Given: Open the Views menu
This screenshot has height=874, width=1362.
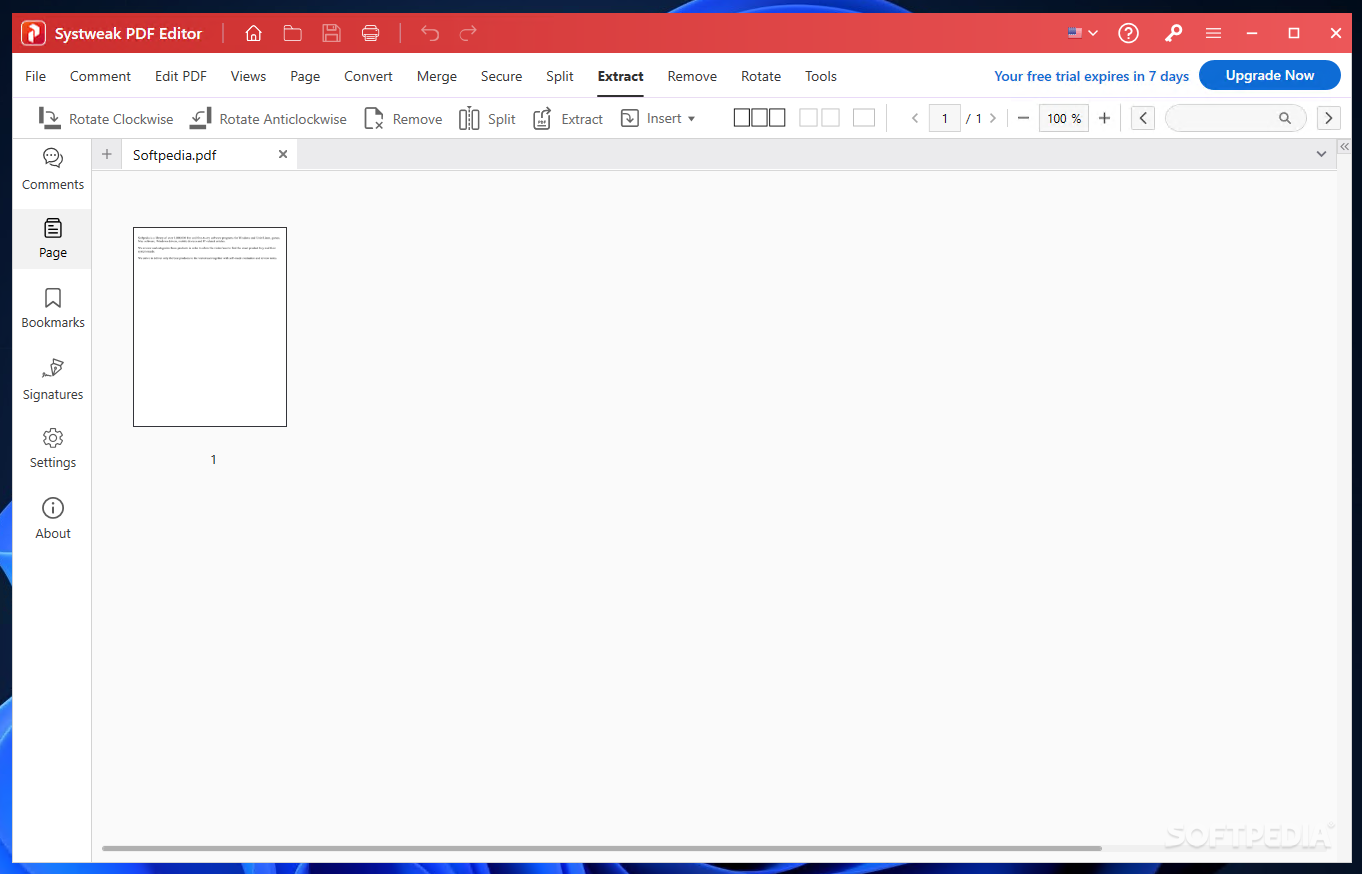Looking at the screenshot, I should pyautogui.click(x=248, y=76).
